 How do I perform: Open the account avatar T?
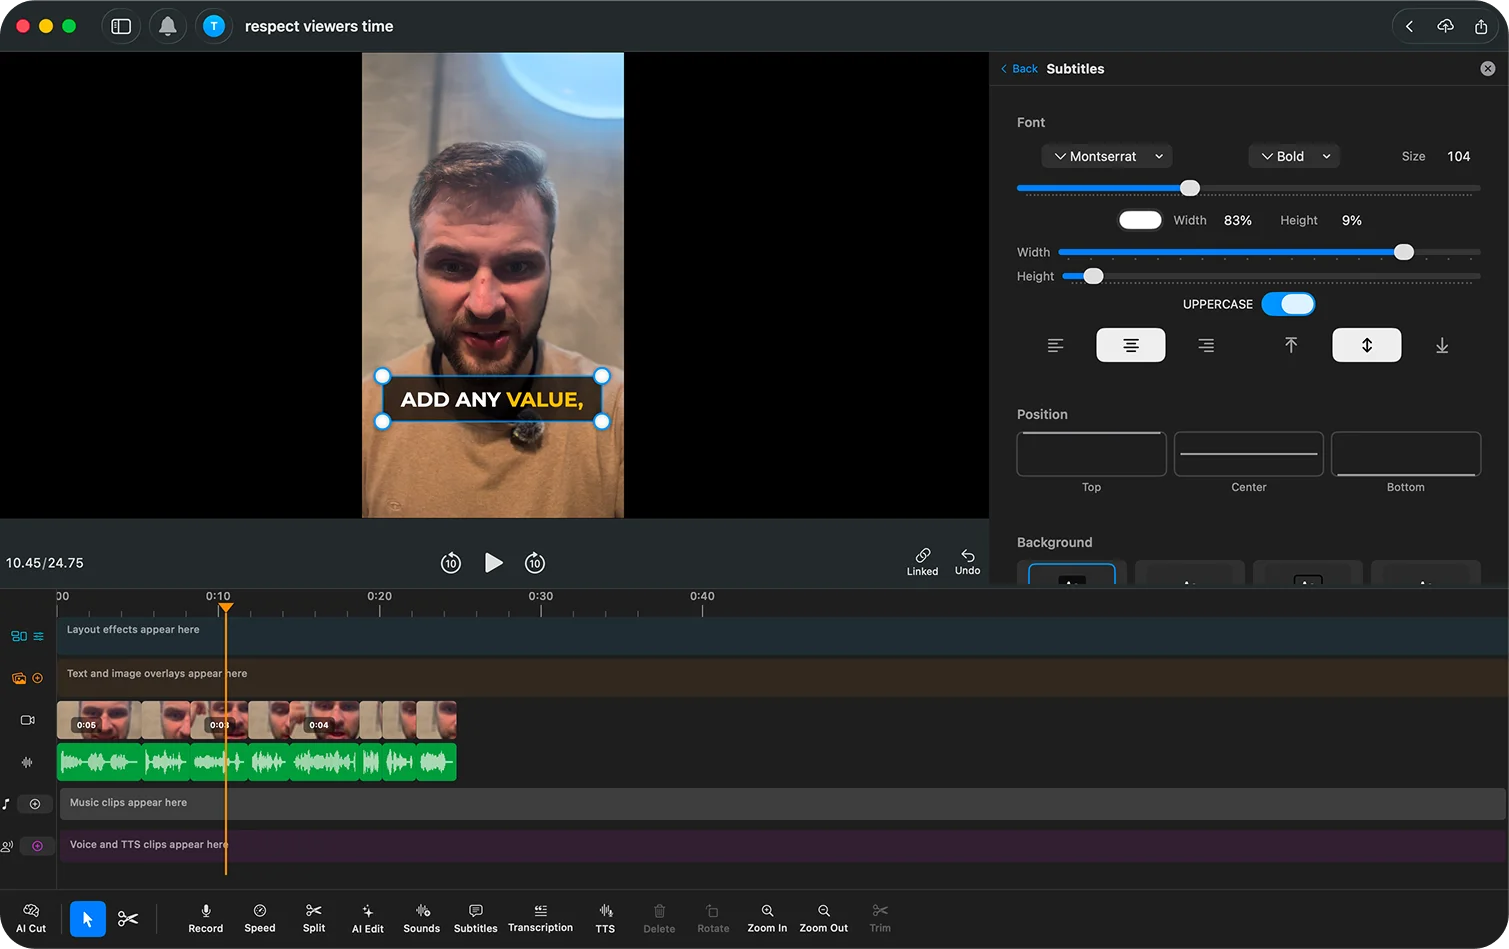pyautogui.click(x=214, y=26)
